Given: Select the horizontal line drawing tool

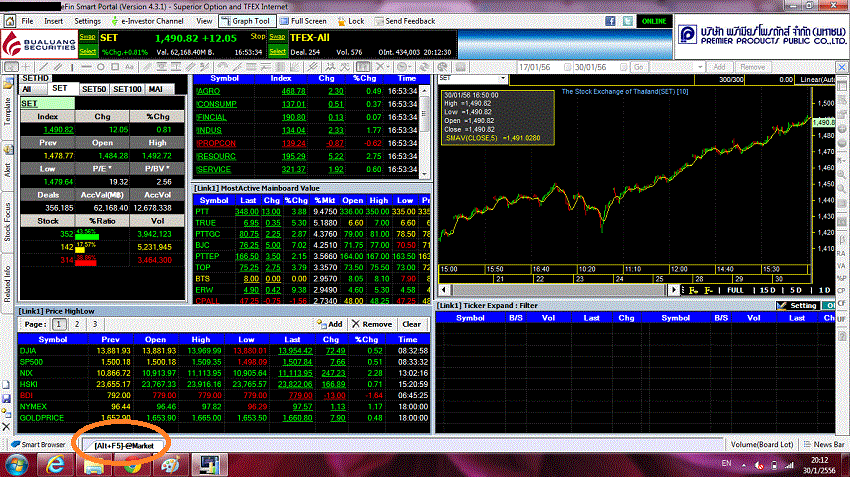Looking at the screenshot, I should coord(86,67).
